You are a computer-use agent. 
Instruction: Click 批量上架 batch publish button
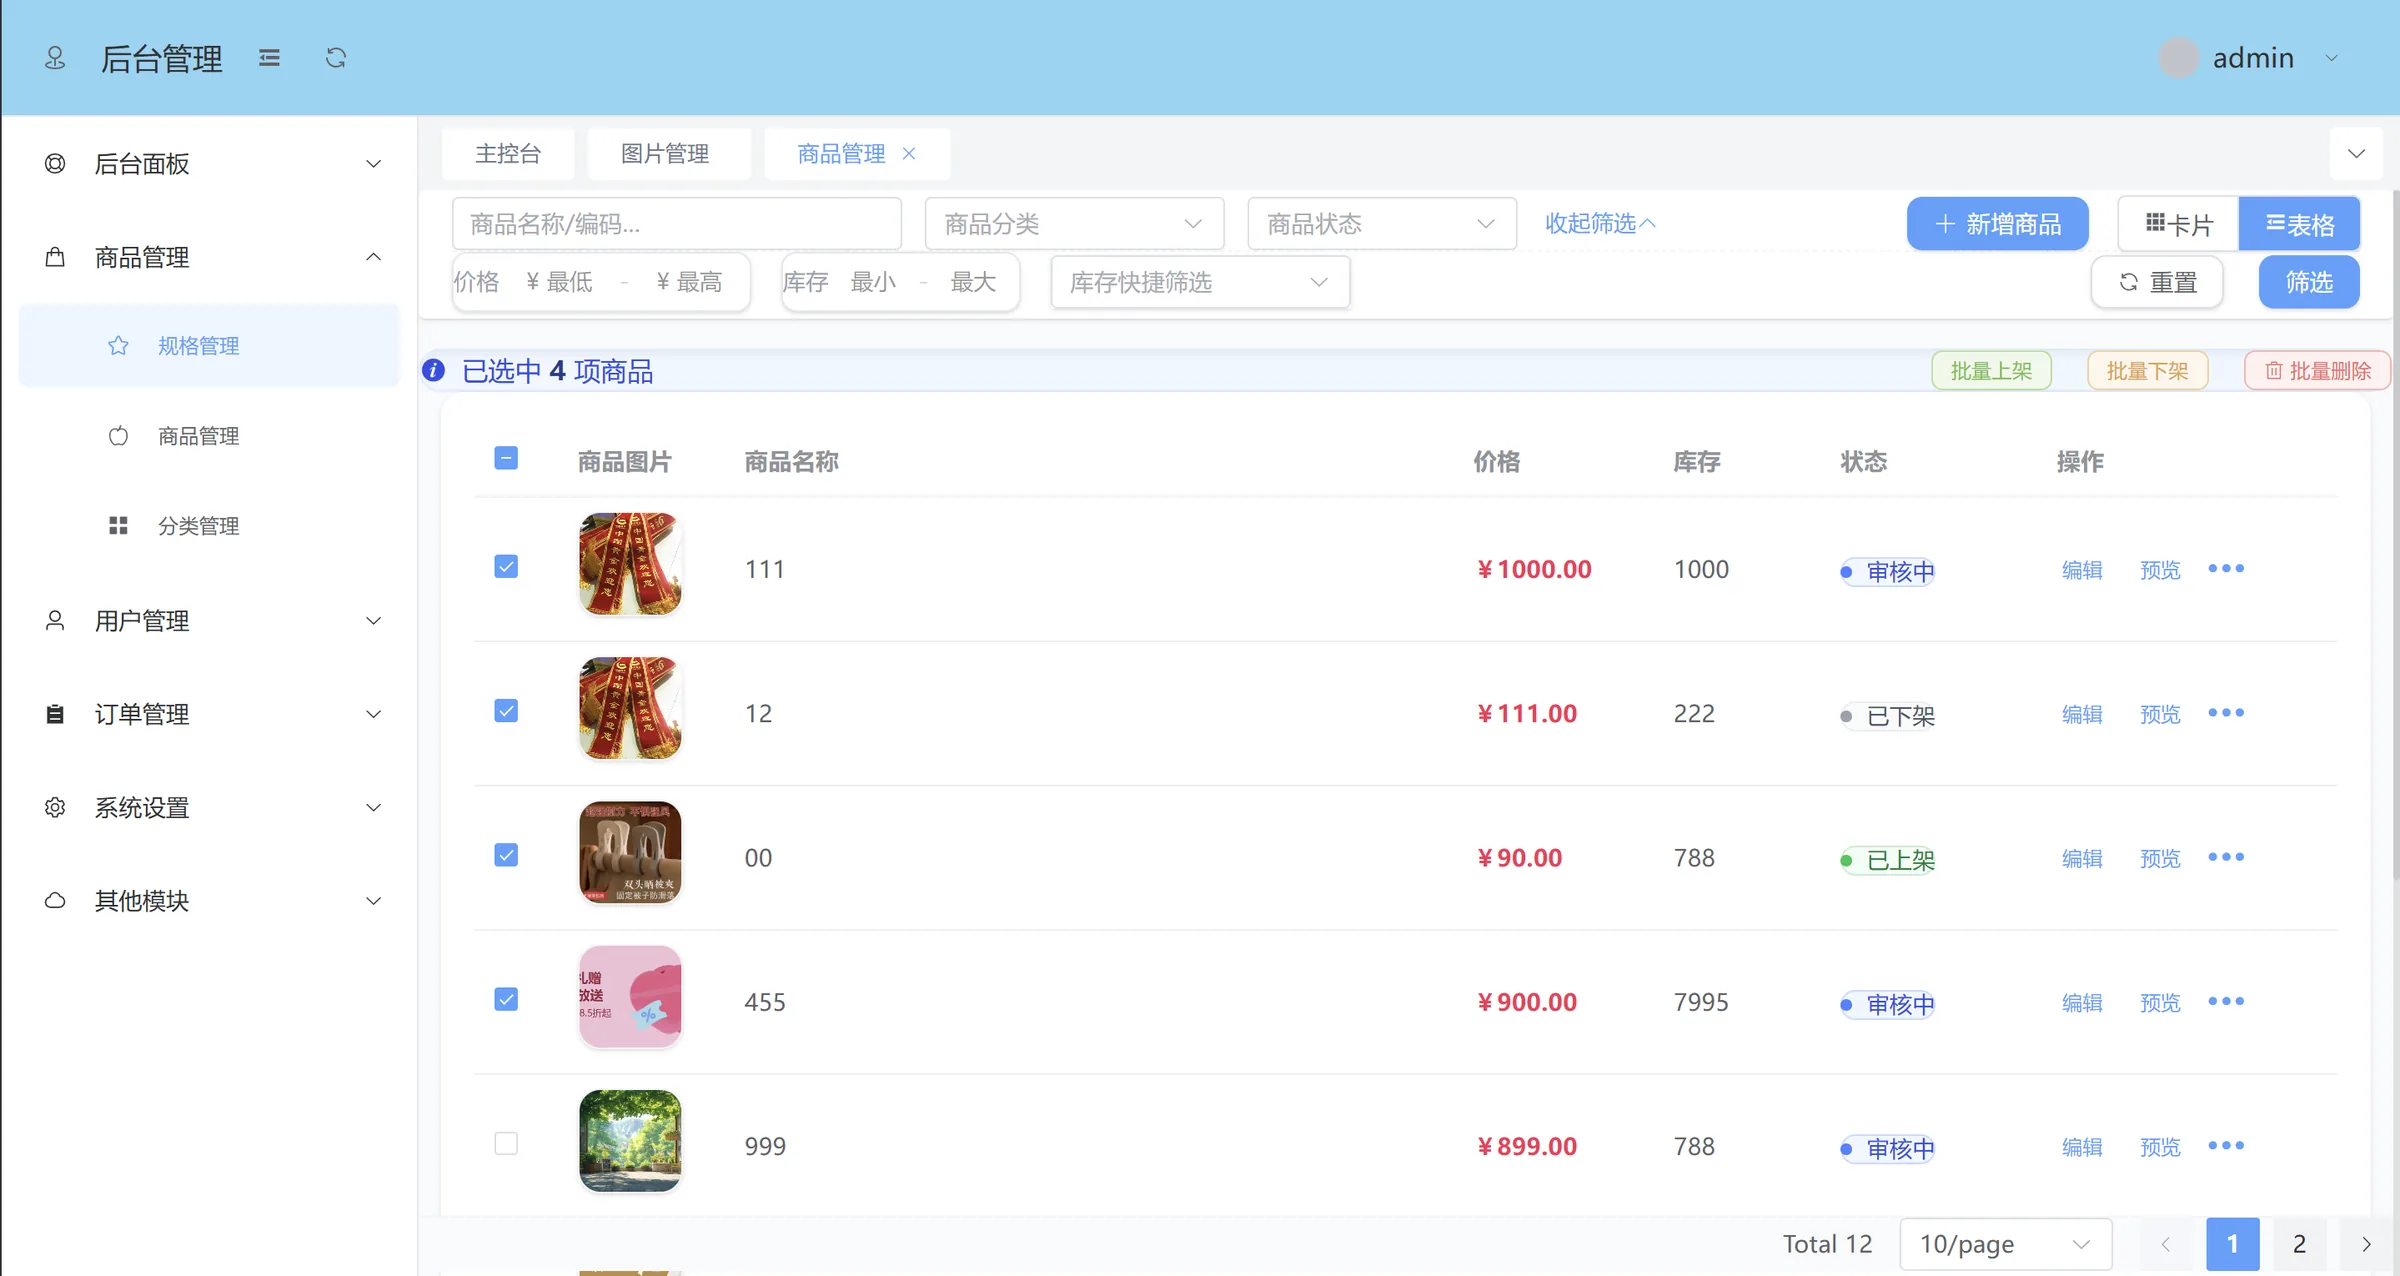[x=1991, y=370]
